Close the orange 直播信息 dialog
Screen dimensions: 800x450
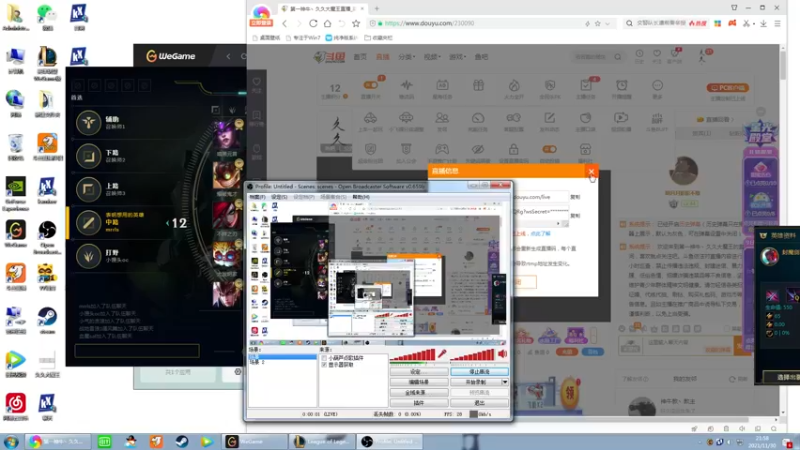(591, 171)
